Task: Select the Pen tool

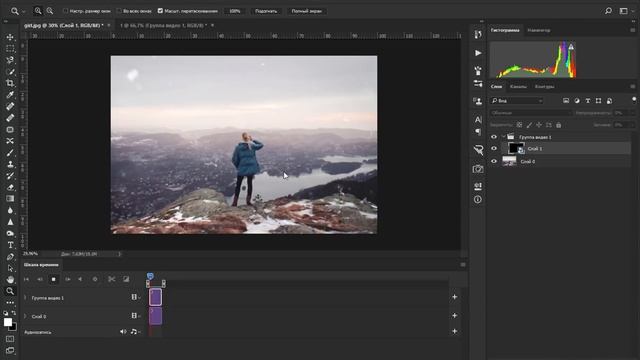Action: [x=10, y=257]
